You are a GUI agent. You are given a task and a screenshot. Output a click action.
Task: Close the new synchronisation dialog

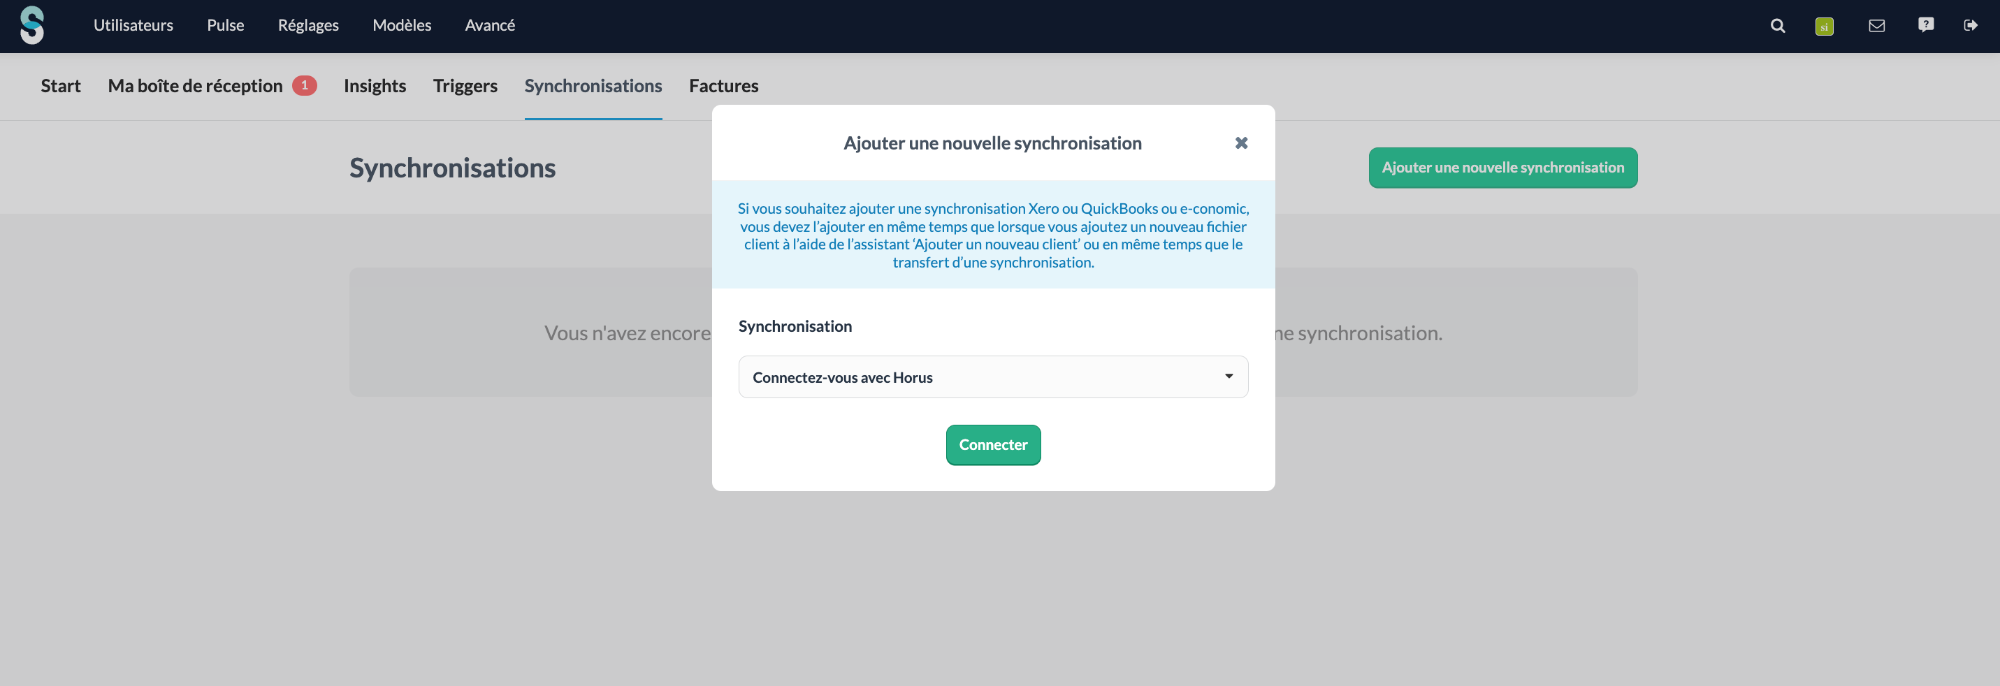click(x=1241, y=143)
